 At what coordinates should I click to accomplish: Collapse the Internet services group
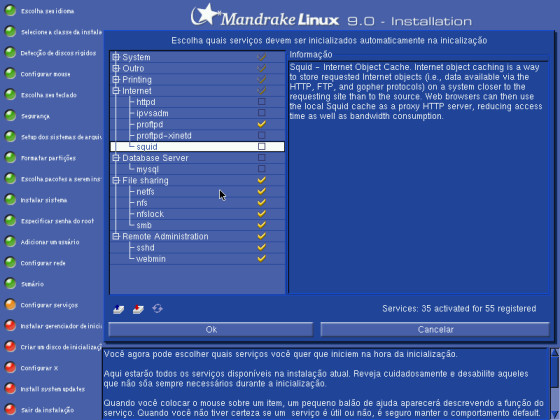click(x=116, y=90)
